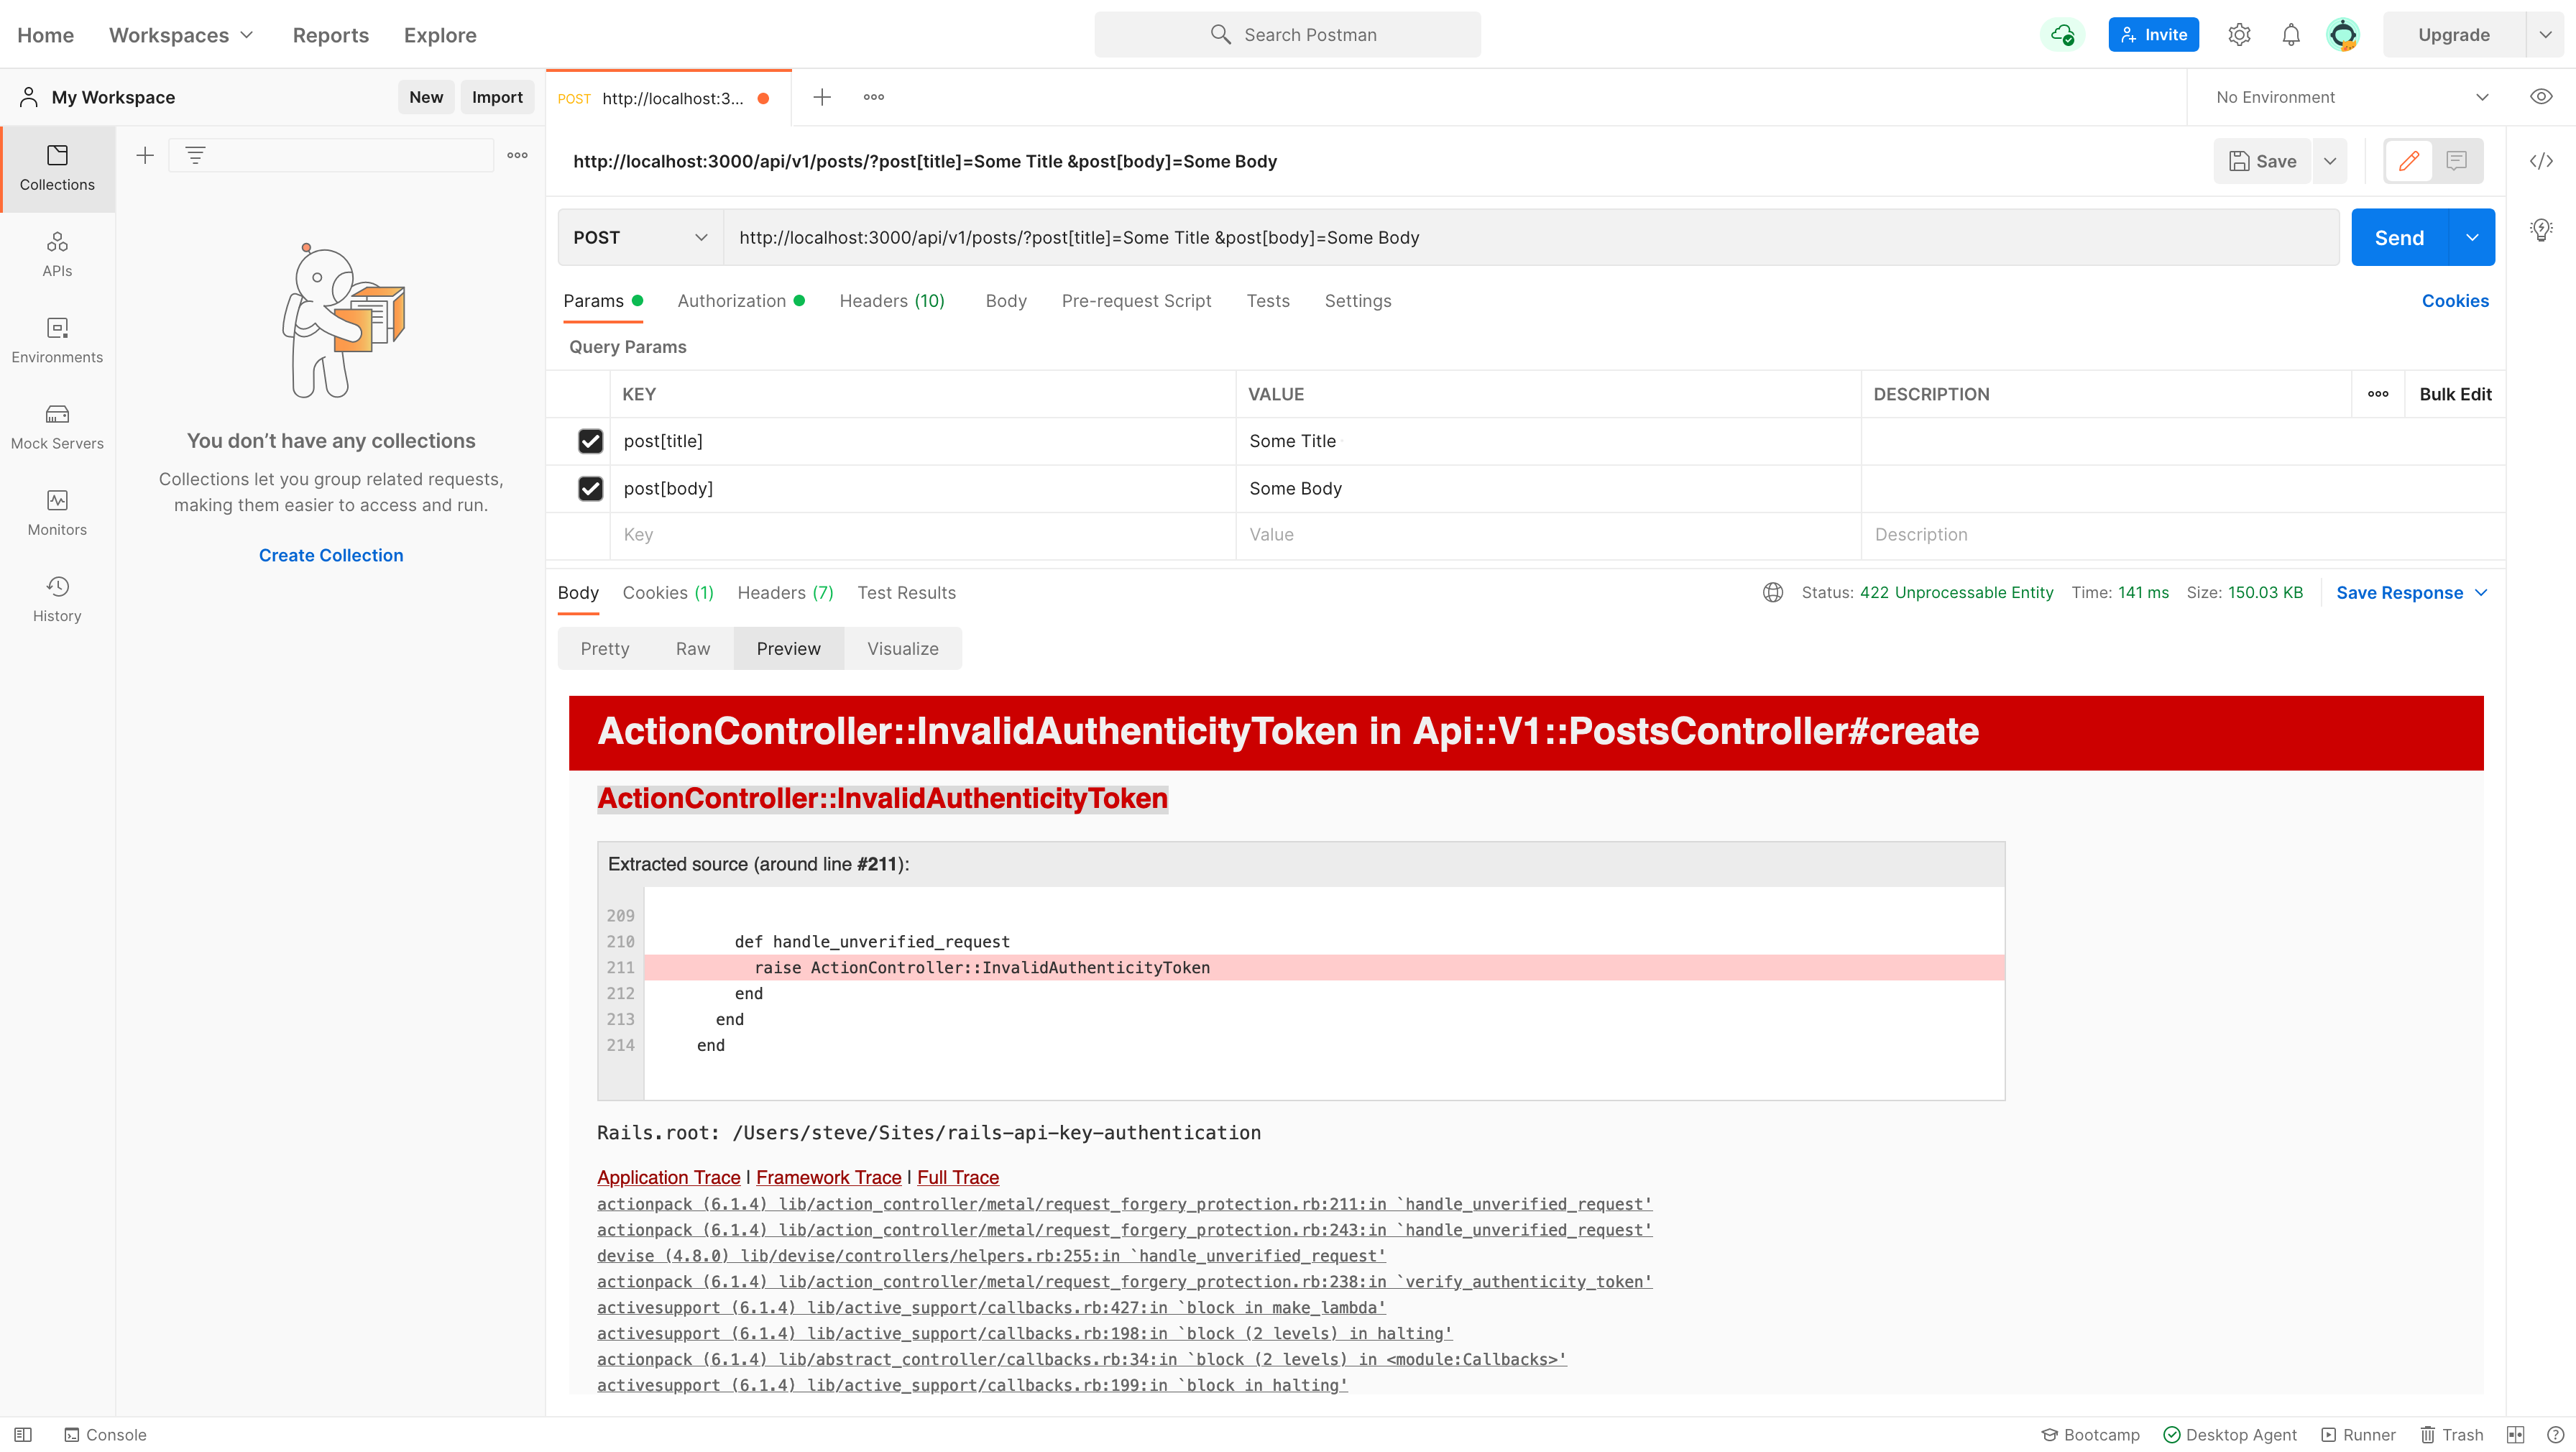Open the Monitors sidebar panel
Image resolution: width=2576 pixels, height=1452 pixels.
(x=57, y=513)
